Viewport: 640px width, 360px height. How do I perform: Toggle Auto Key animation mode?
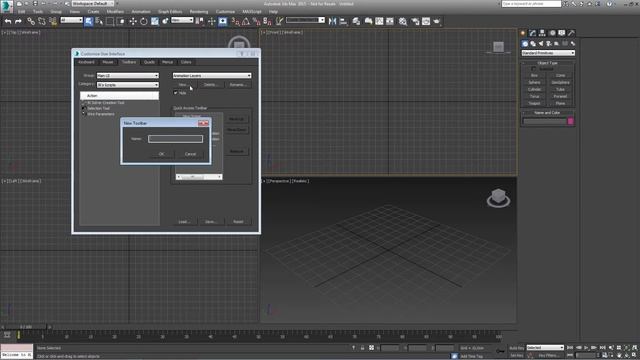coord(517,348)
